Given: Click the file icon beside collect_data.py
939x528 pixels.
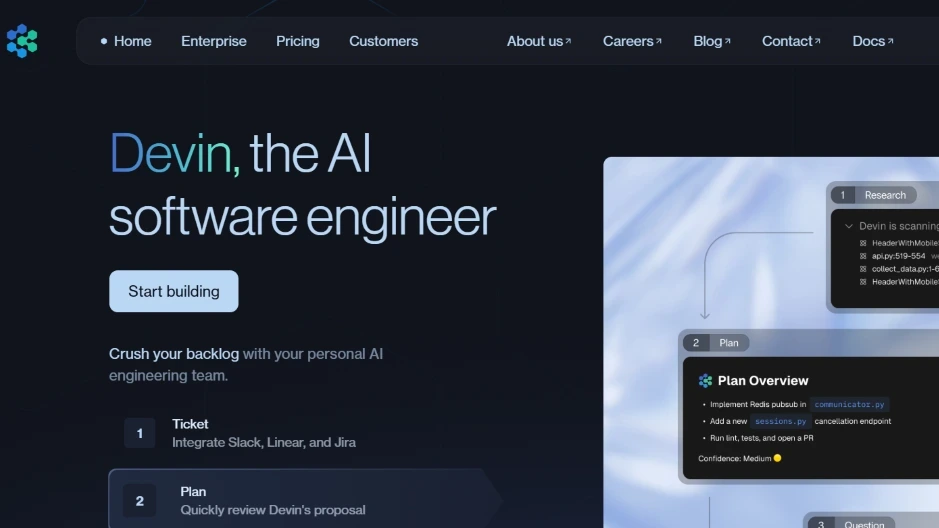Looking at the screenshot, I should [863, 269].
